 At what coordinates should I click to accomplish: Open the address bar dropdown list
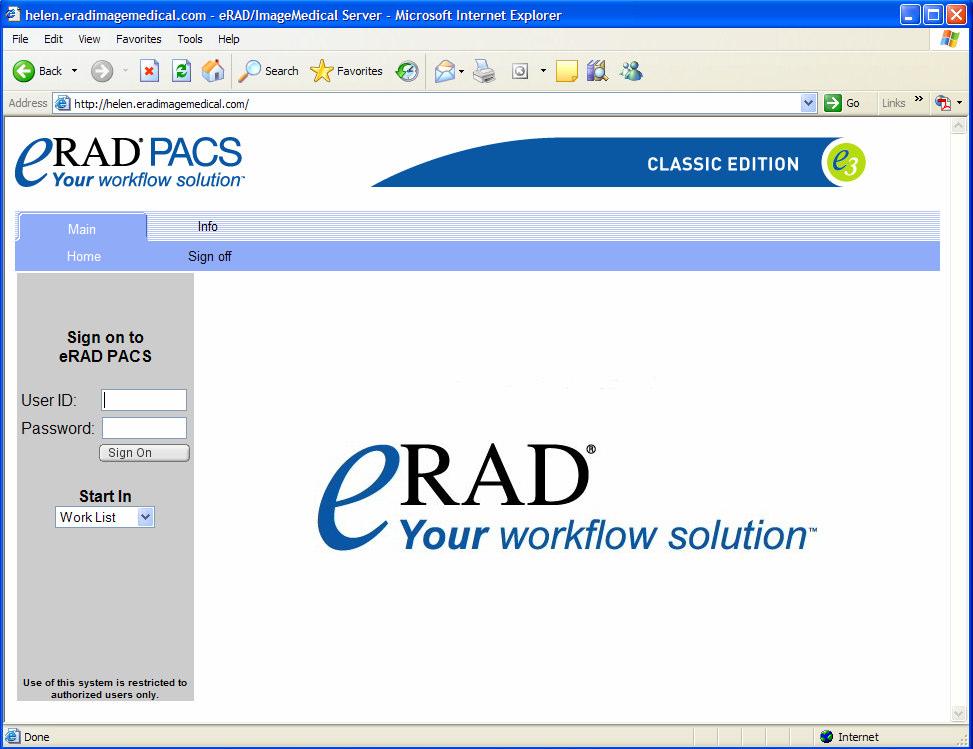pos(808,103)
